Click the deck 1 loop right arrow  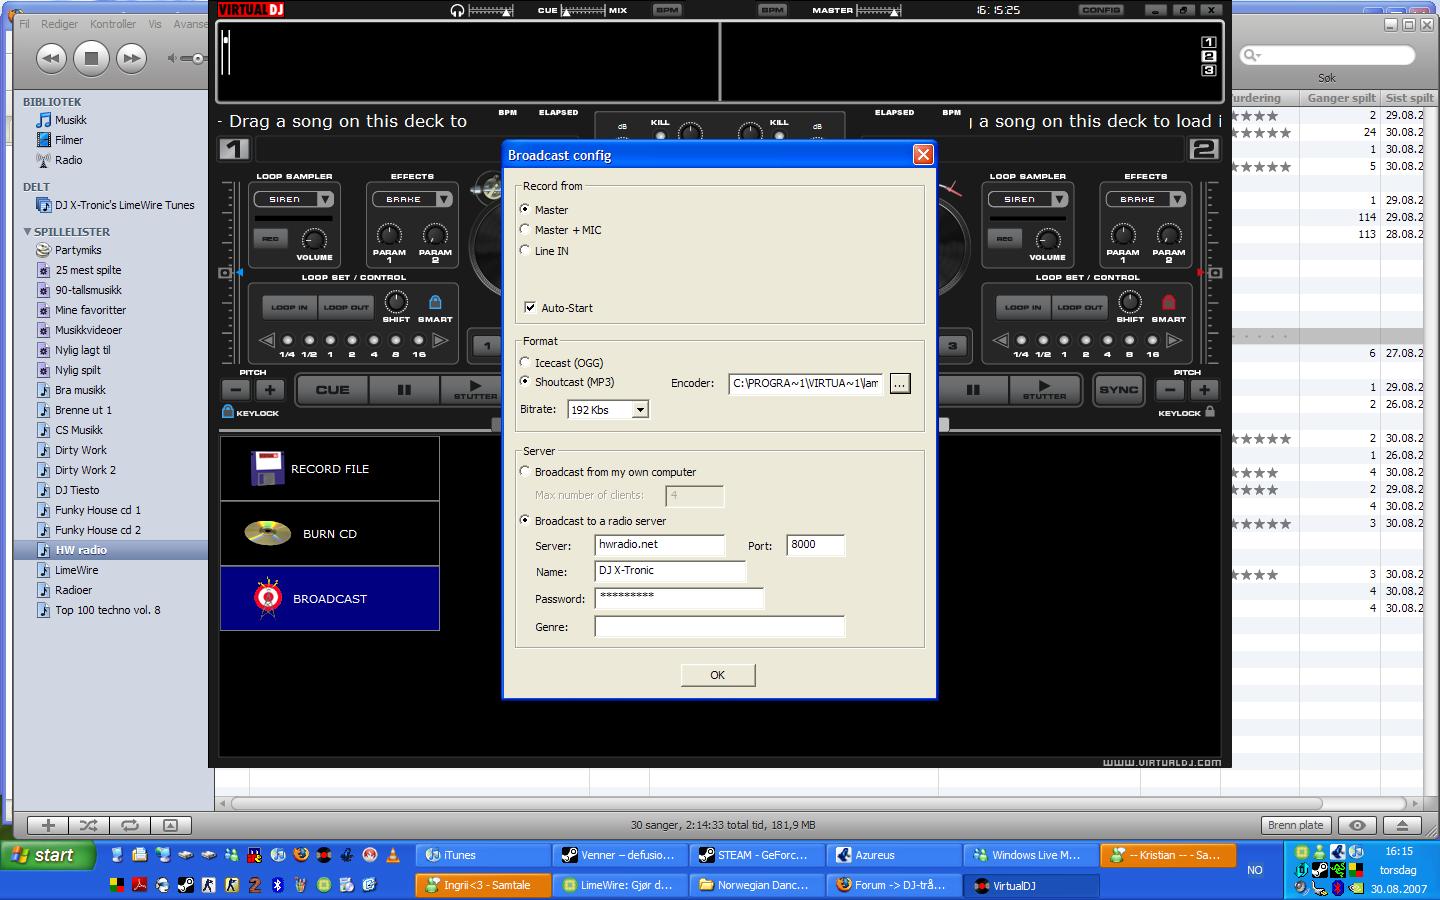click(x=439, y=340)
